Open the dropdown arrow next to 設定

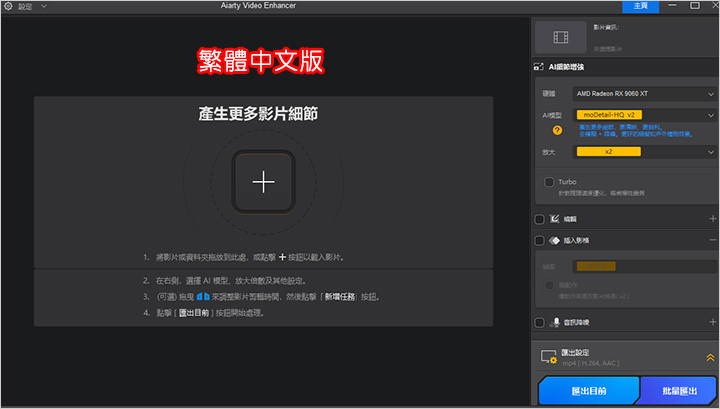click(44, 6)
